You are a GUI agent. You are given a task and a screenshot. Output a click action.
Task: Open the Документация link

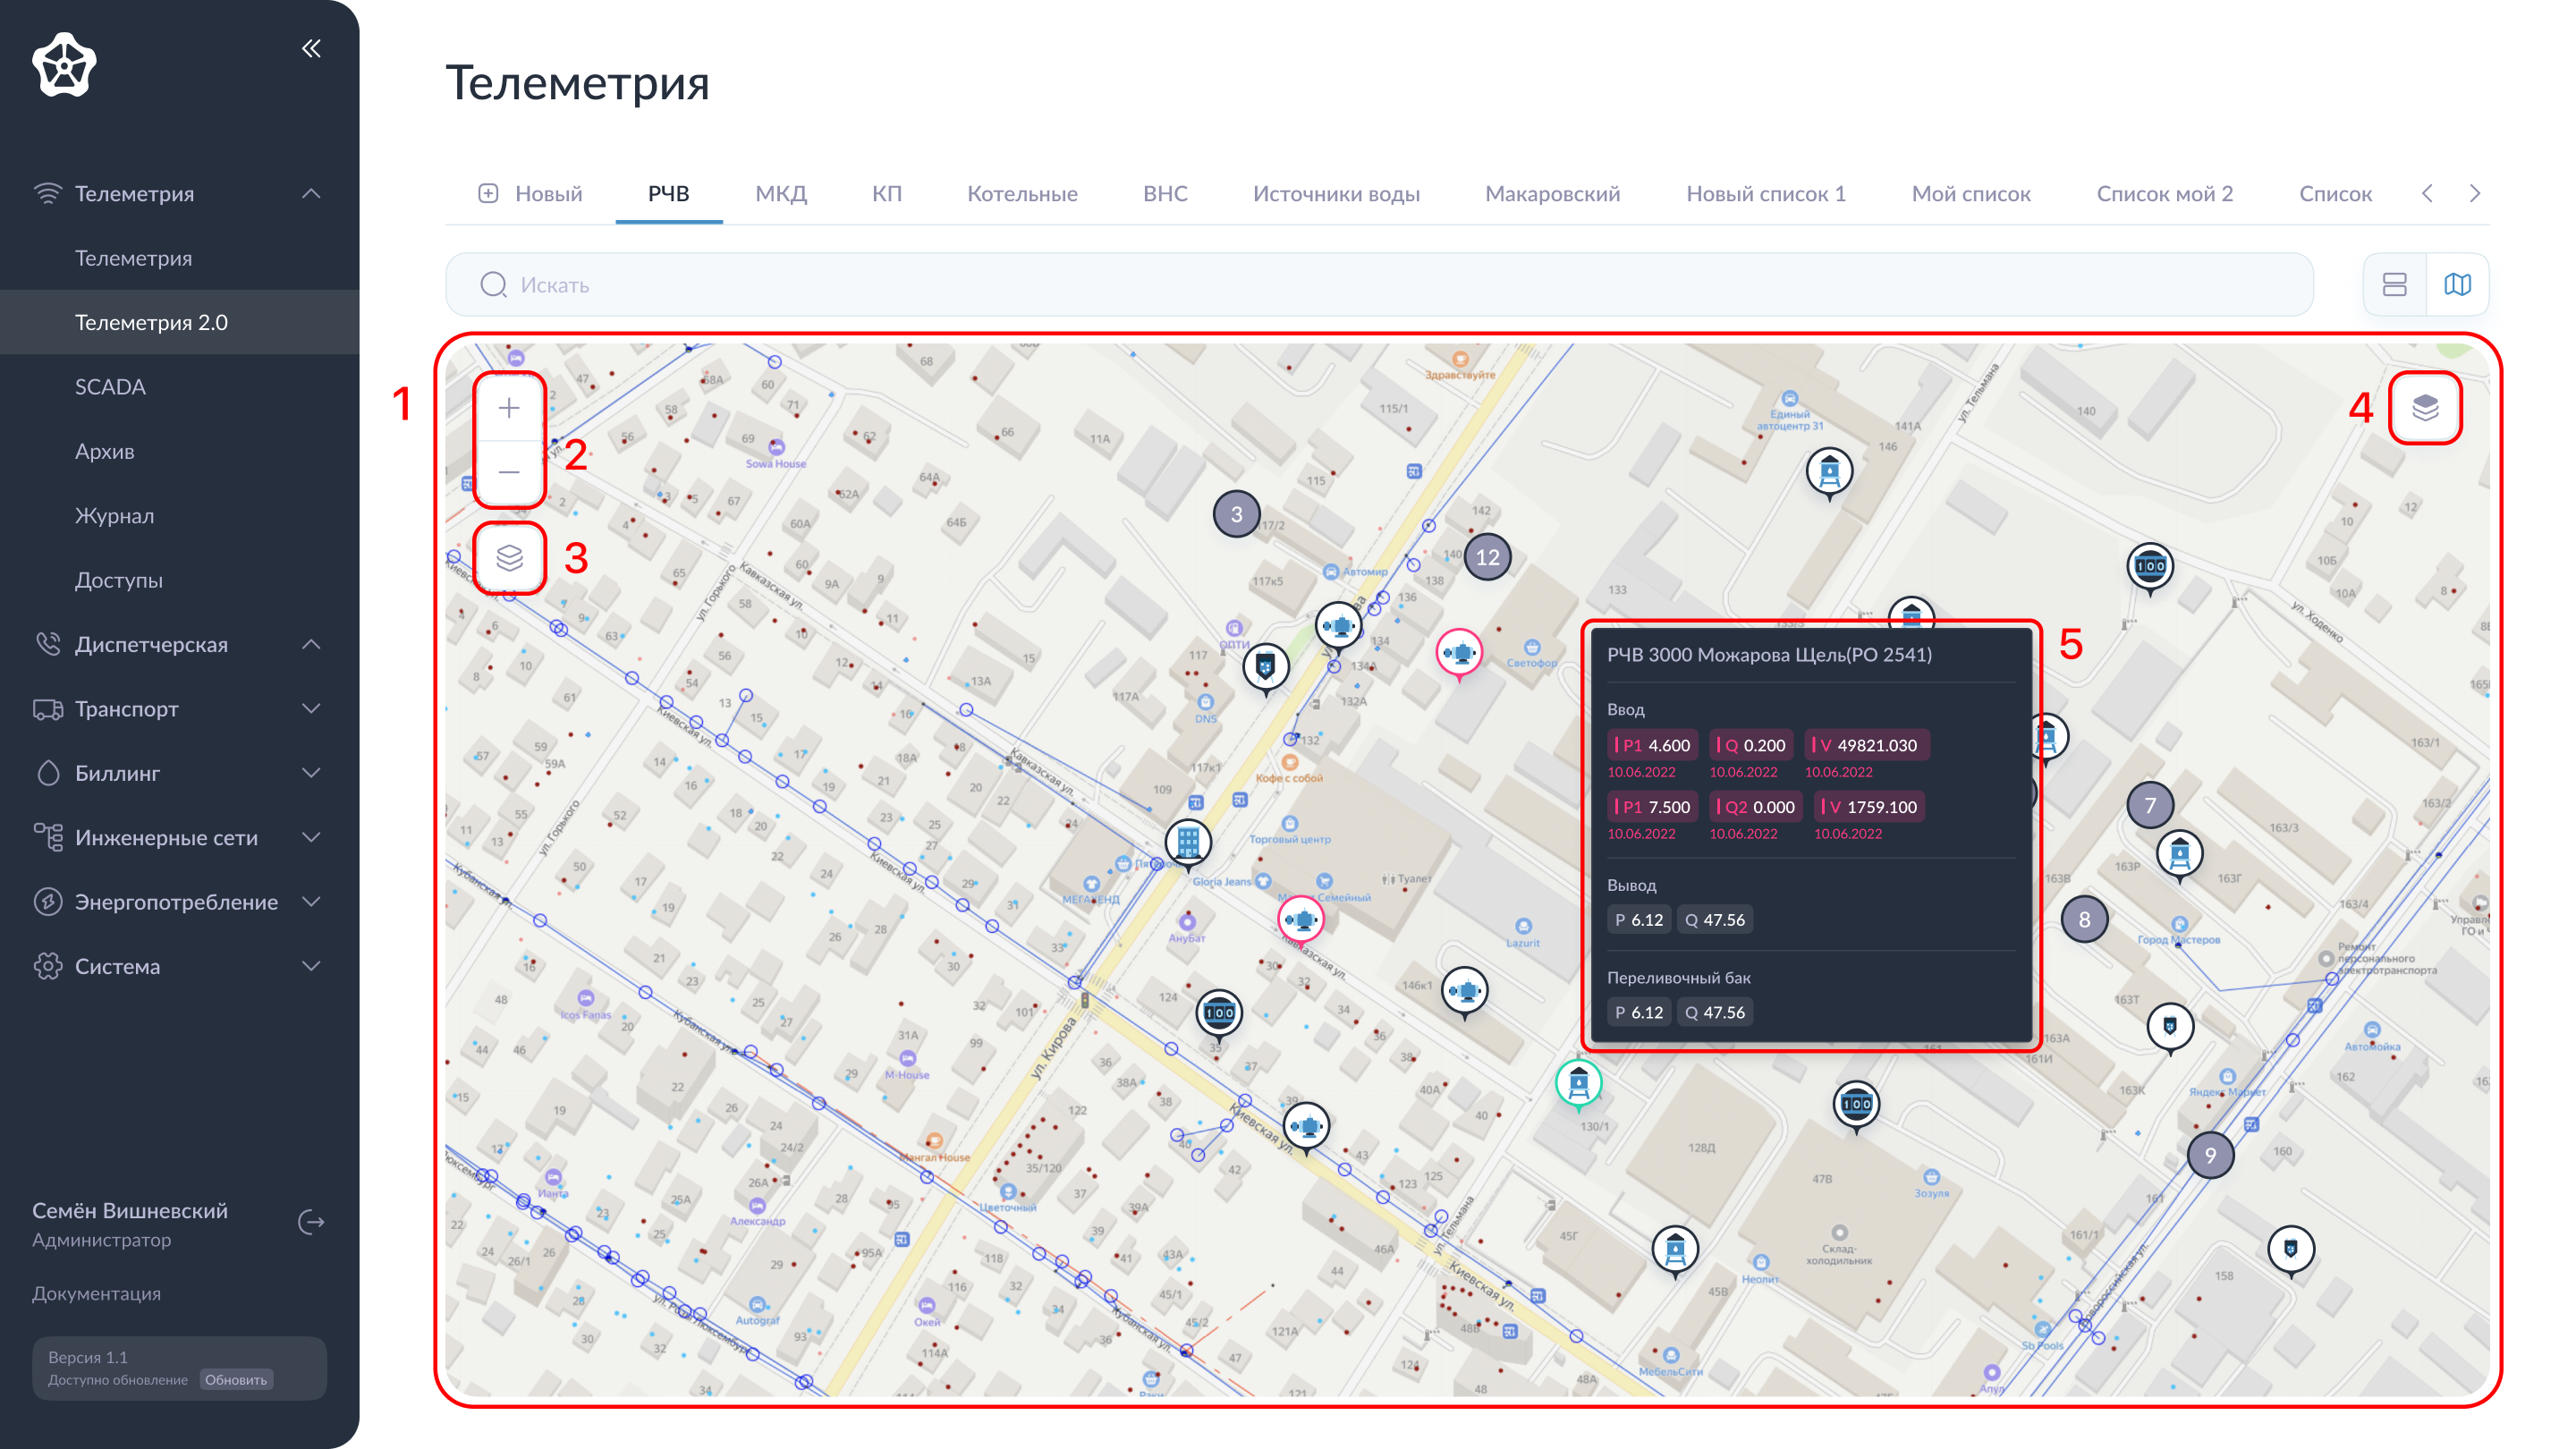point(96,1293)
